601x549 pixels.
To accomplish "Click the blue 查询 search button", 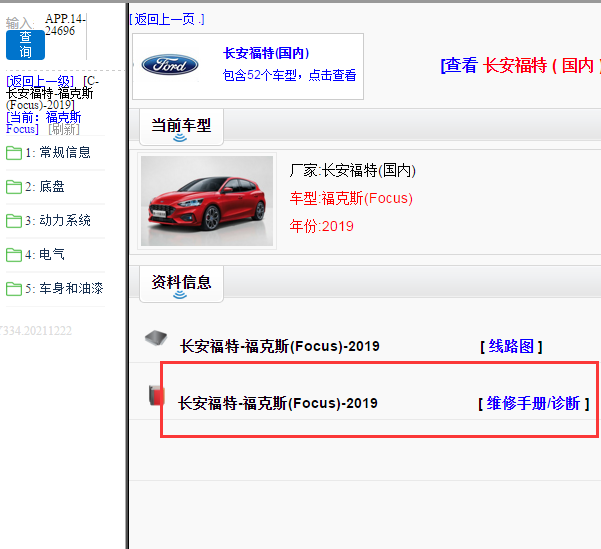I will (25, 45).
